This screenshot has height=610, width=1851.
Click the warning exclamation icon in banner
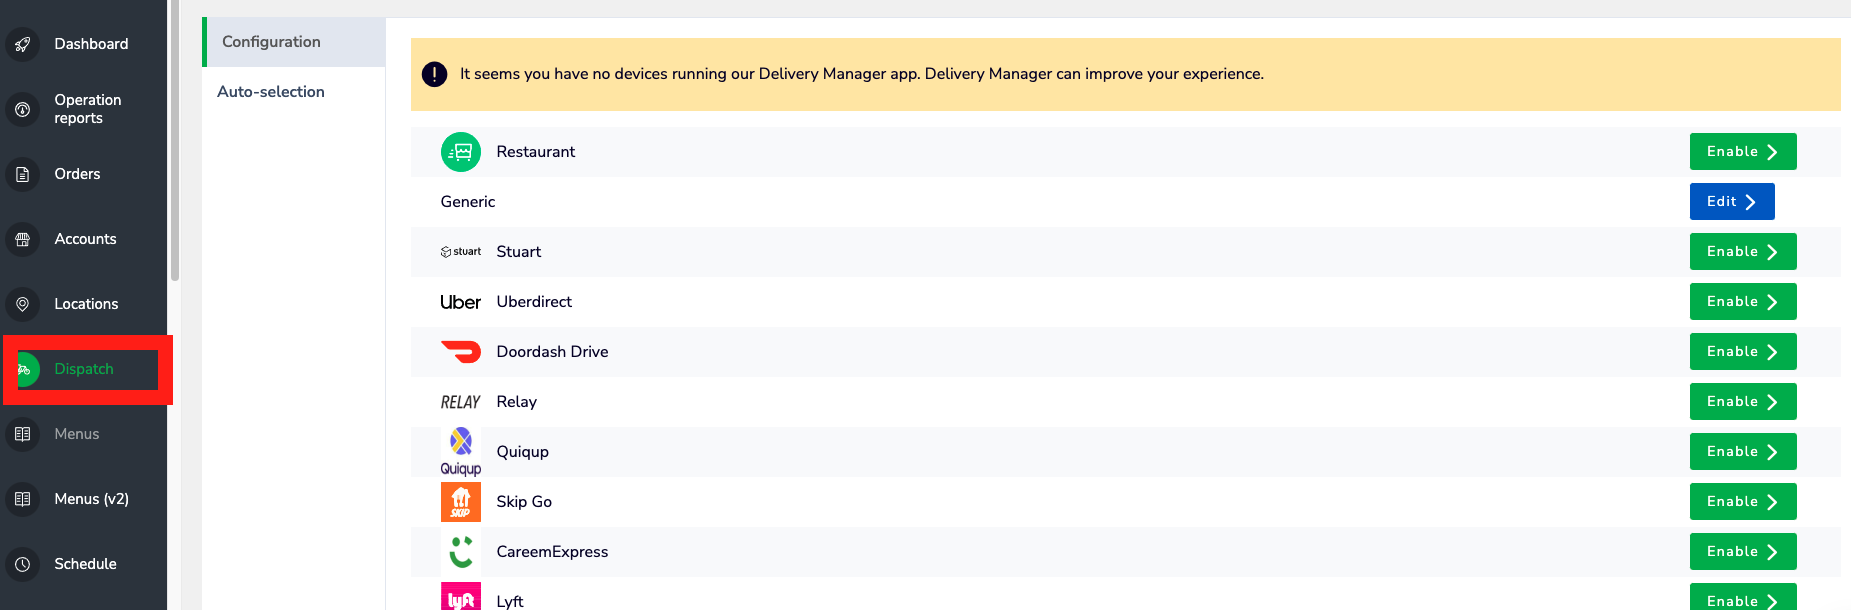[x=434, y=74]
